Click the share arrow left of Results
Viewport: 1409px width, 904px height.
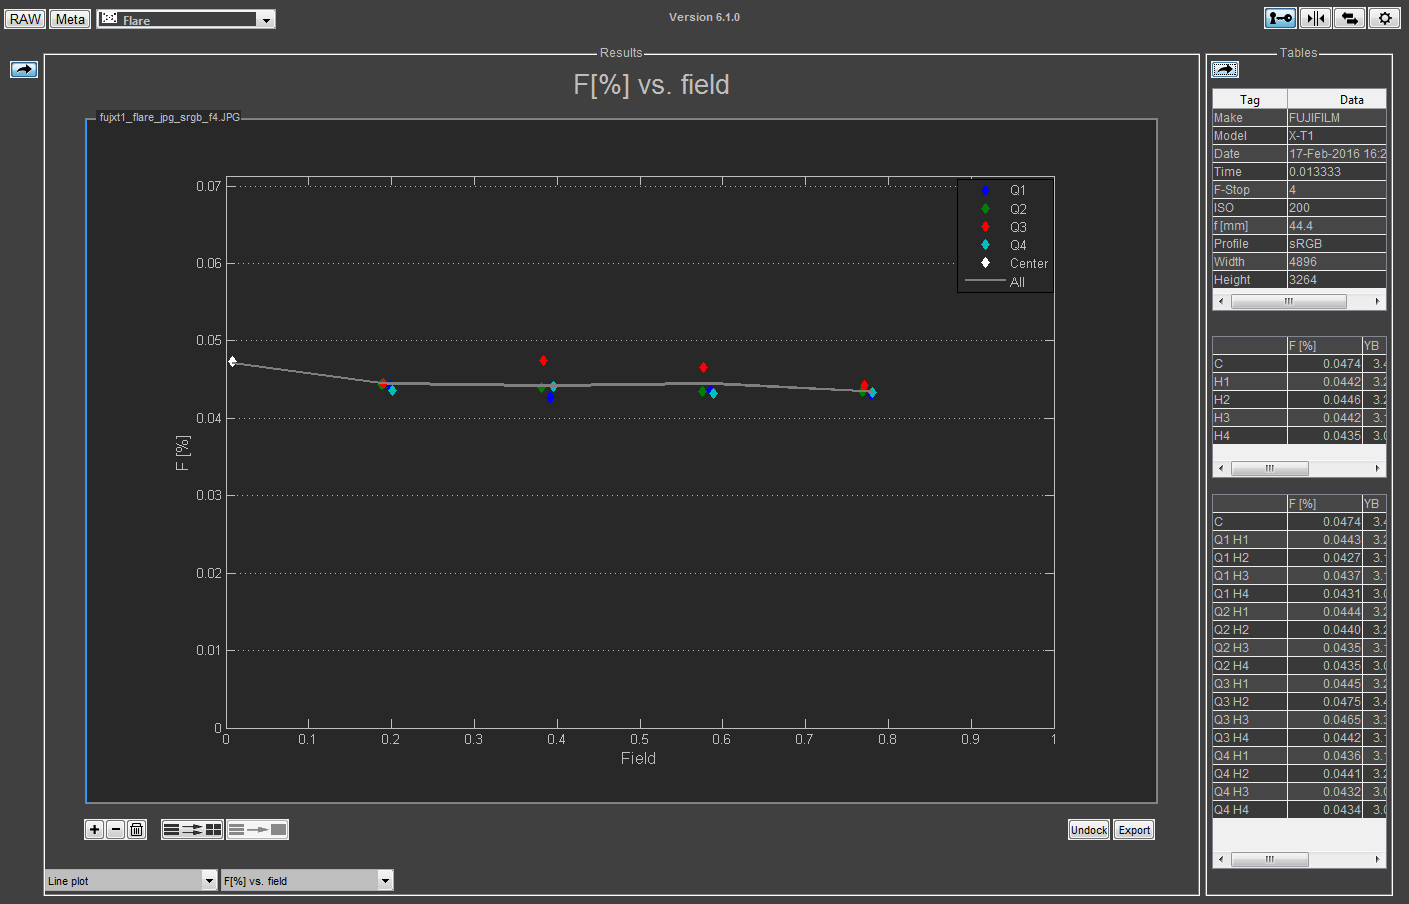tap(24, 69)
